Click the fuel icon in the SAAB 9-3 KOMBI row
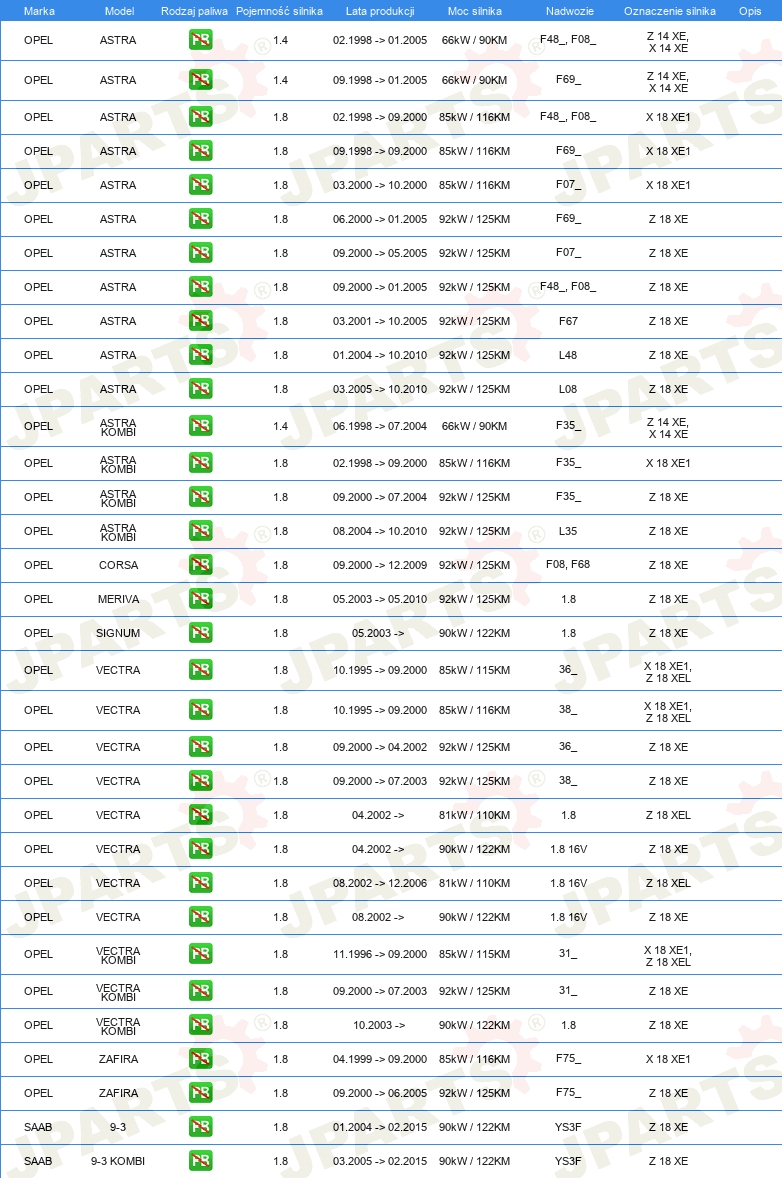The height and width of the screenshot is (1178, 782). click(201, 1161)
